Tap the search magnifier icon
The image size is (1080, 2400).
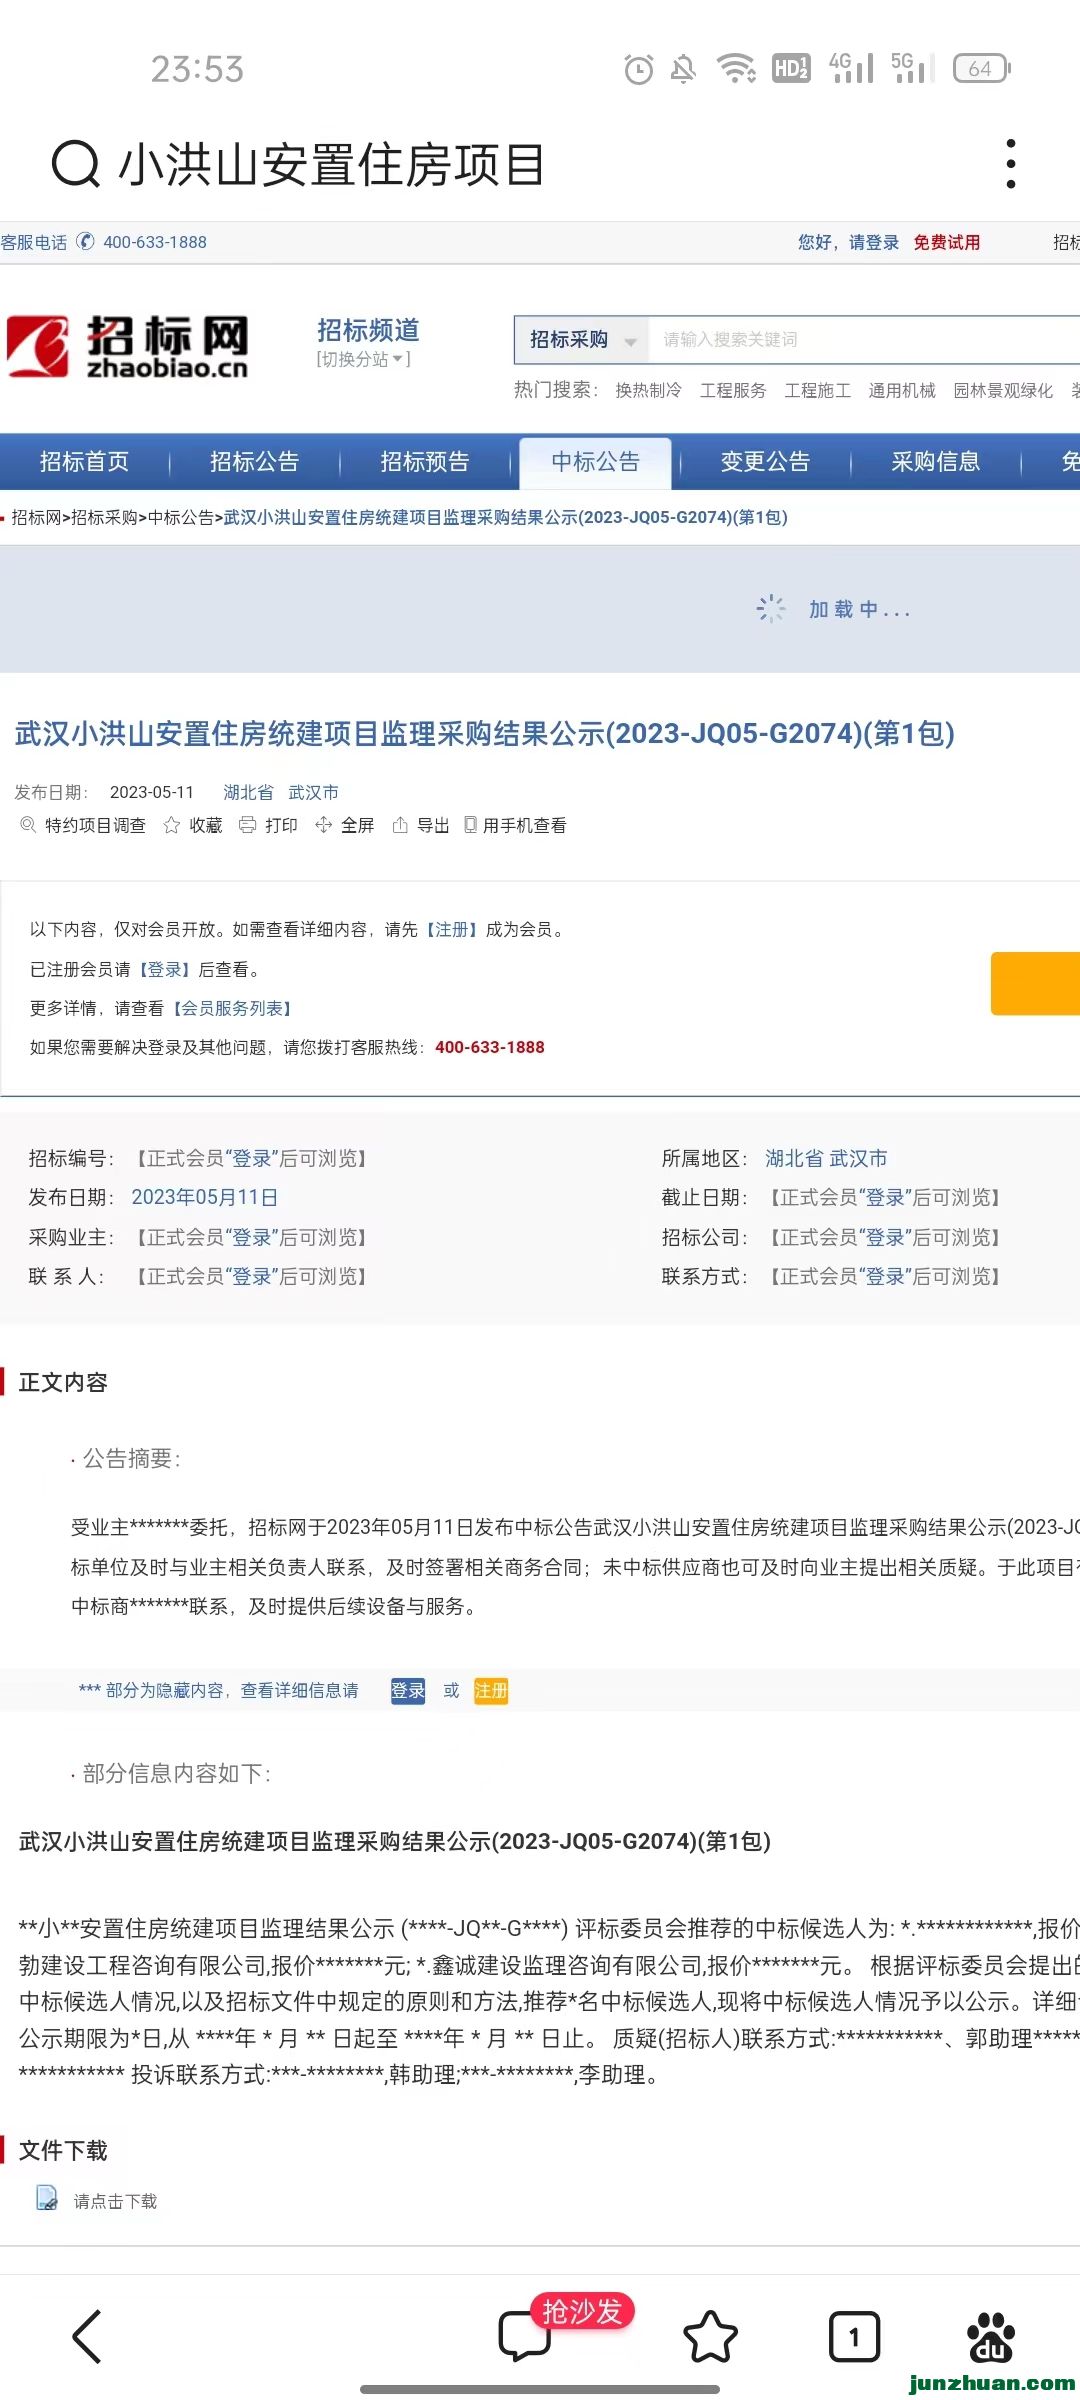click(76, 164)
